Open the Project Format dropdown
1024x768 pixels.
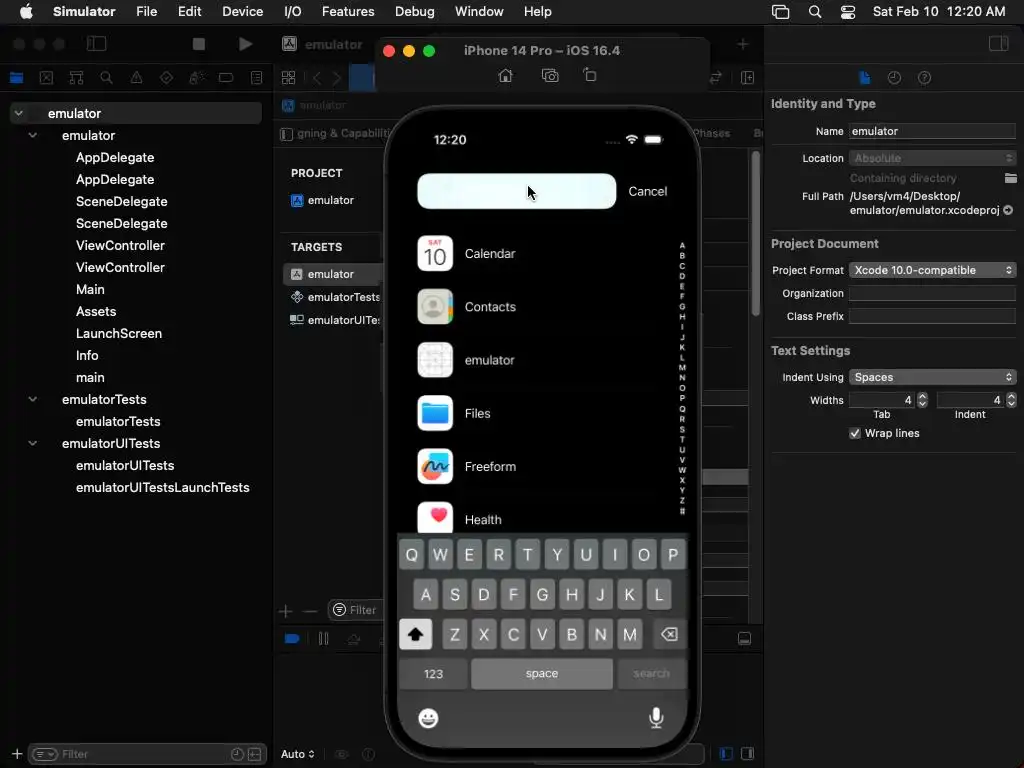click(x=932, y=270)
